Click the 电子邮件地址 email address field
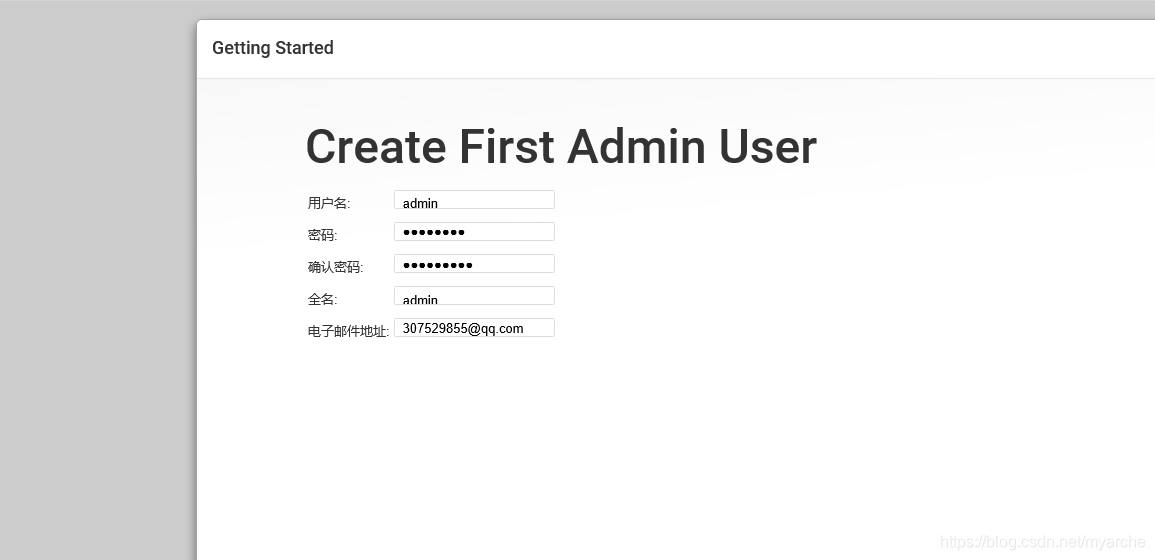 (474, 328)
